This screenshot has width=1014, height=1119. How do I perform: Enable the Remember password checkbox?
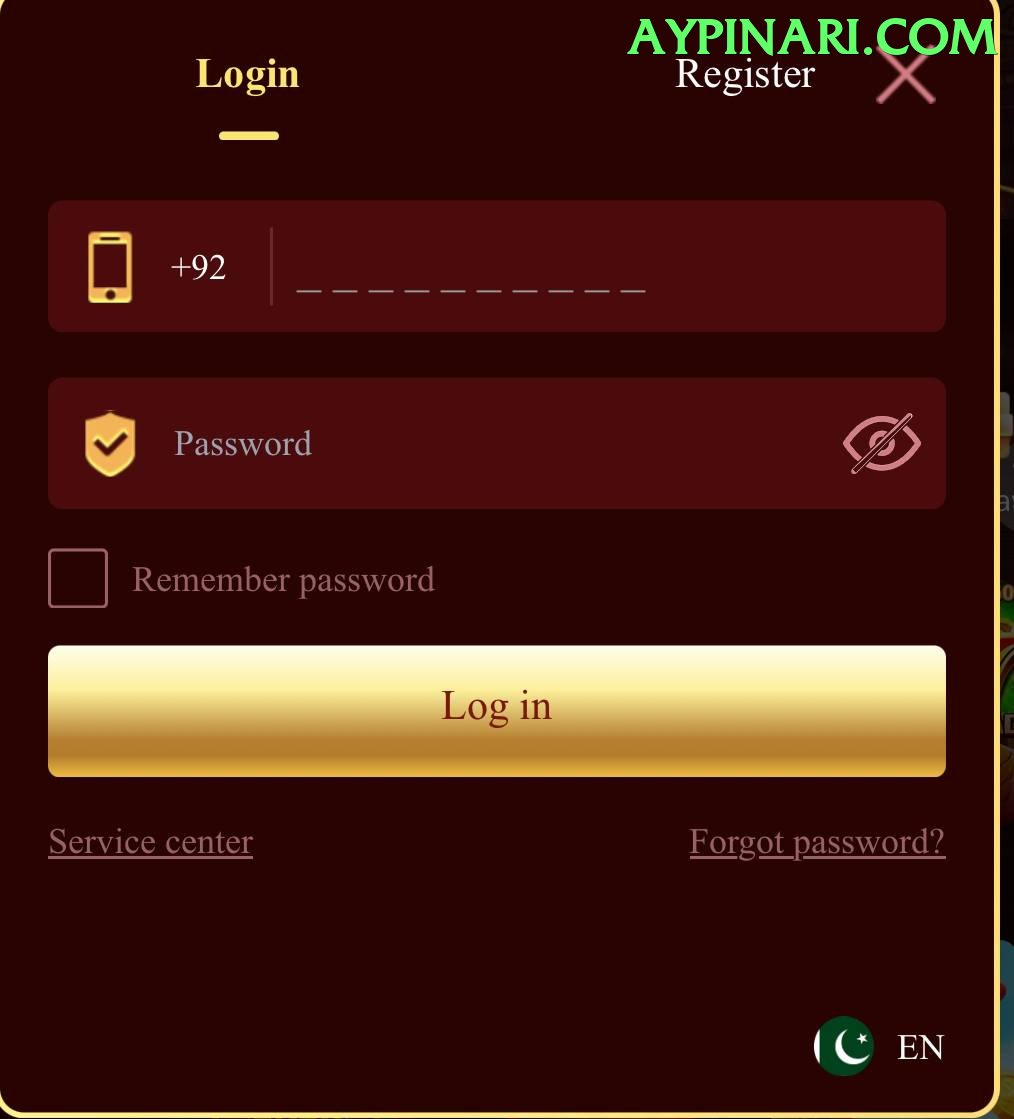tap(78, 578)
